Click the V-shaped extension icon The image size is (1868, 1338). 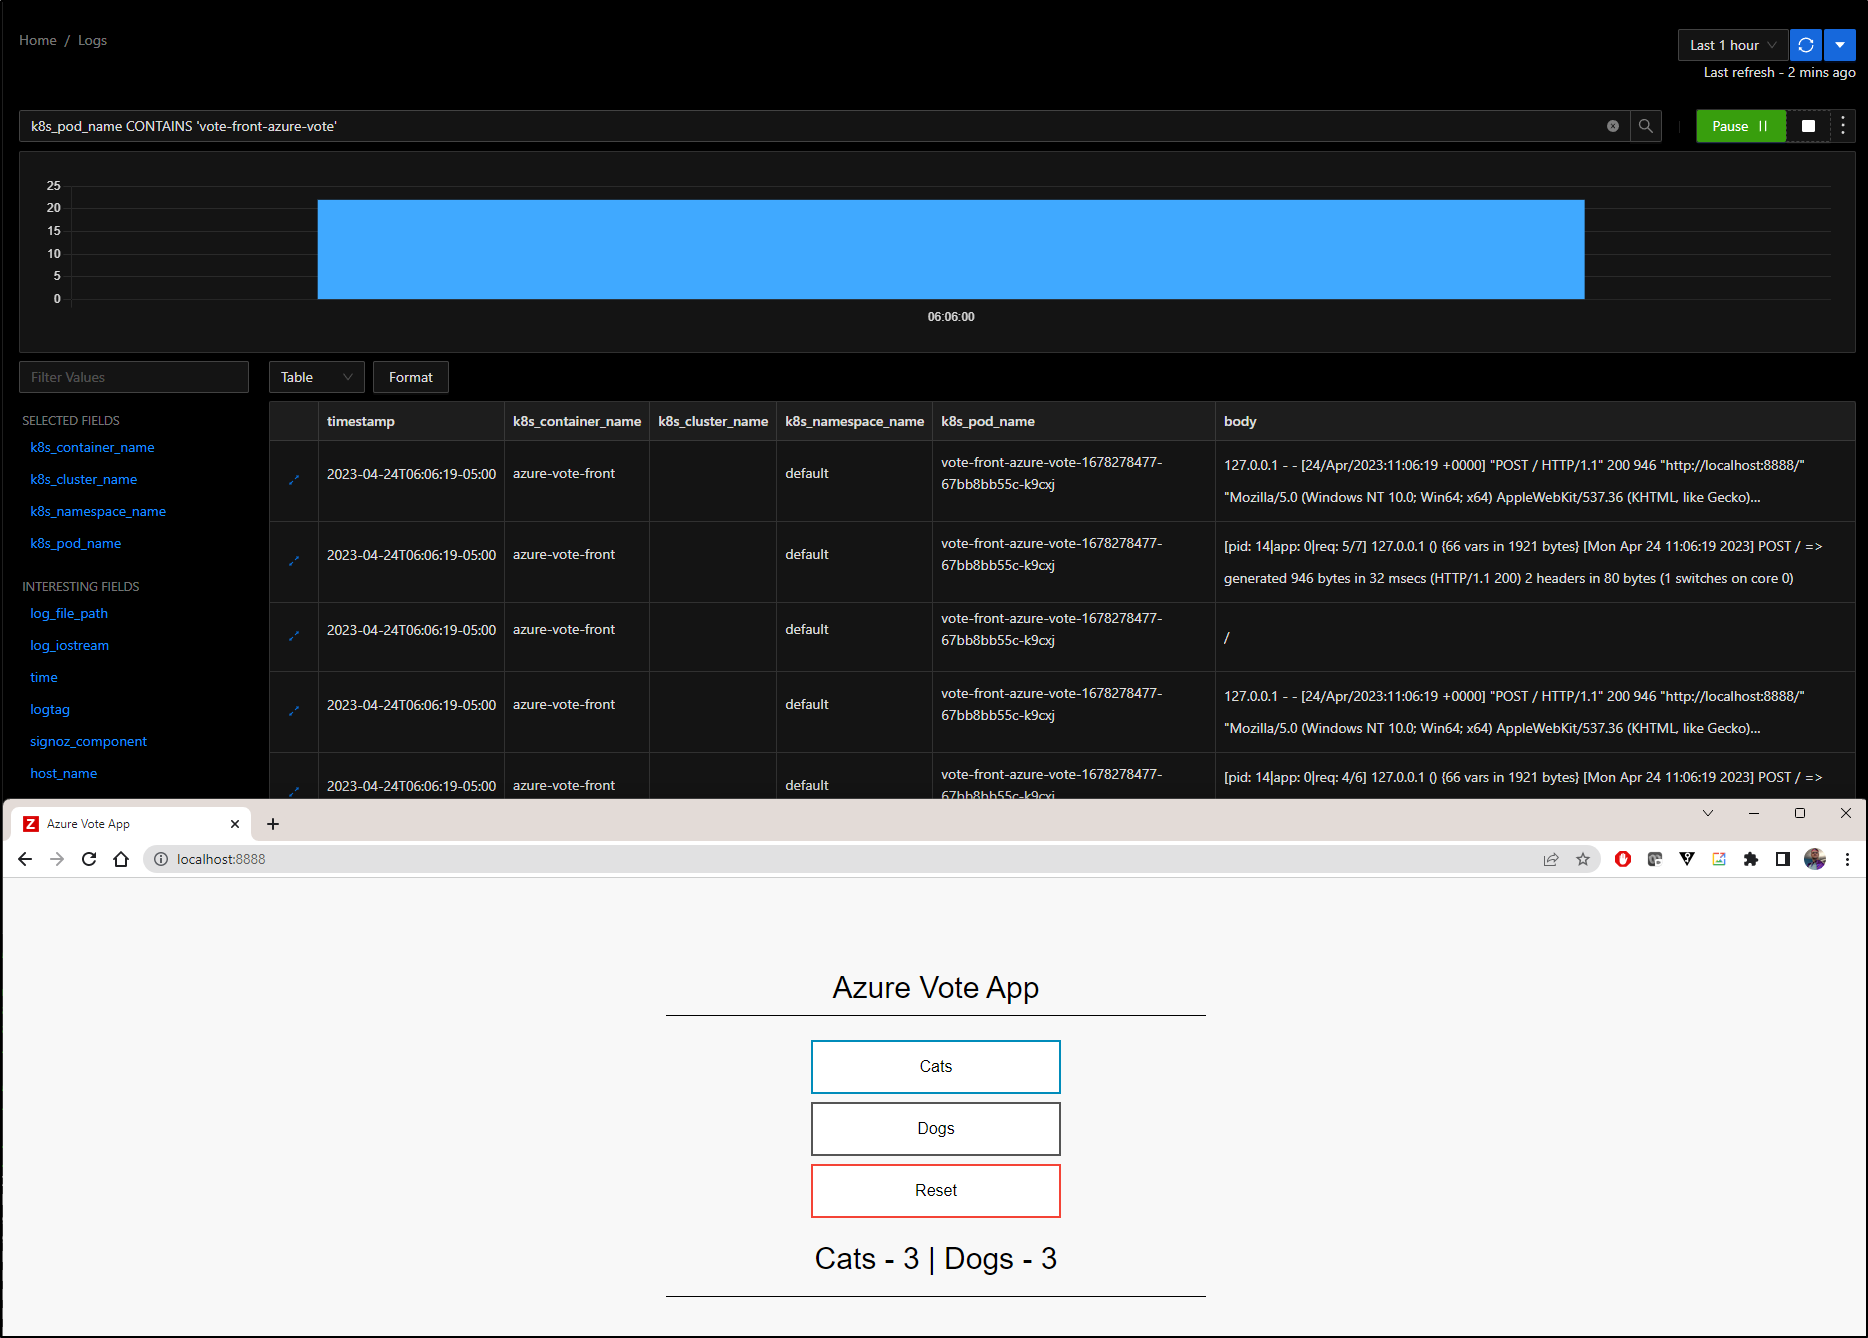pos(1687,859)
